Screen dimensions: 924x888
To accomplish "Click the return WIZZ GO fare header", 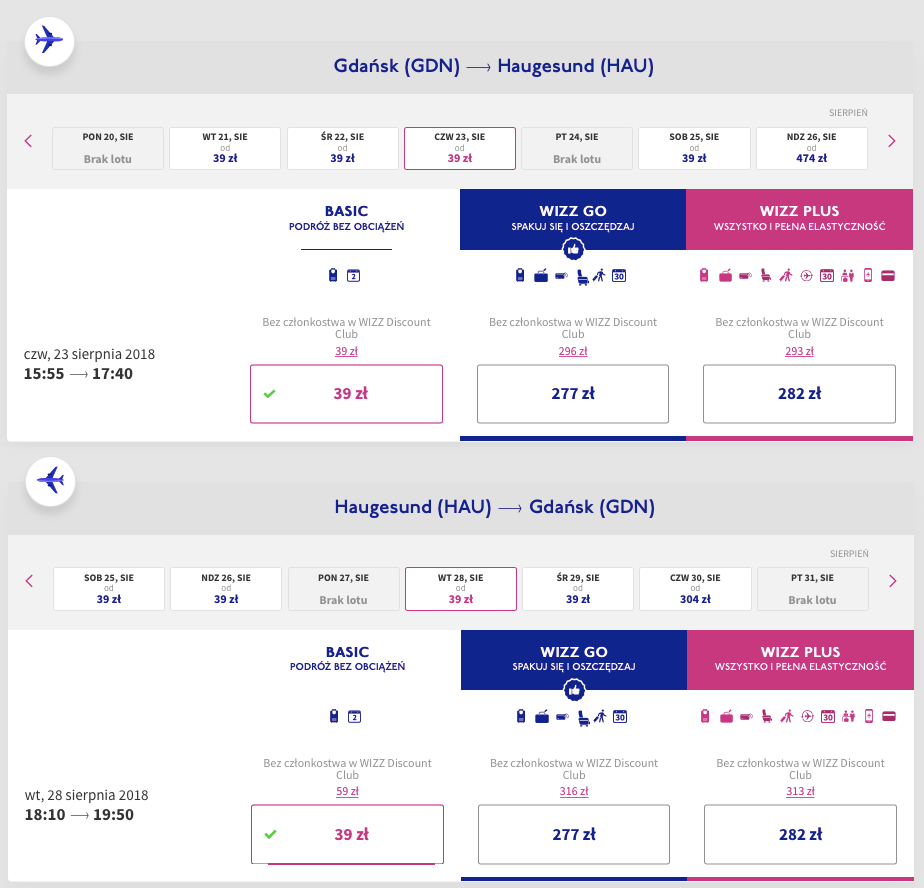I will pos(574,660).
